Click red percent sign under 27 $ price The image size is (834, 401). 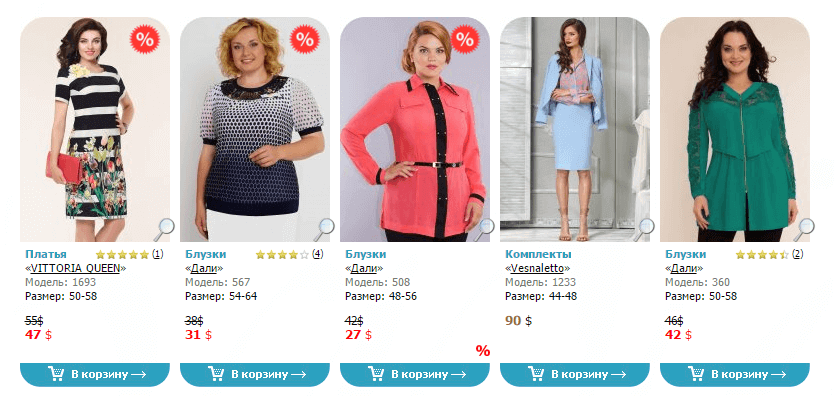pyautogui.click(x=483, y=351)
